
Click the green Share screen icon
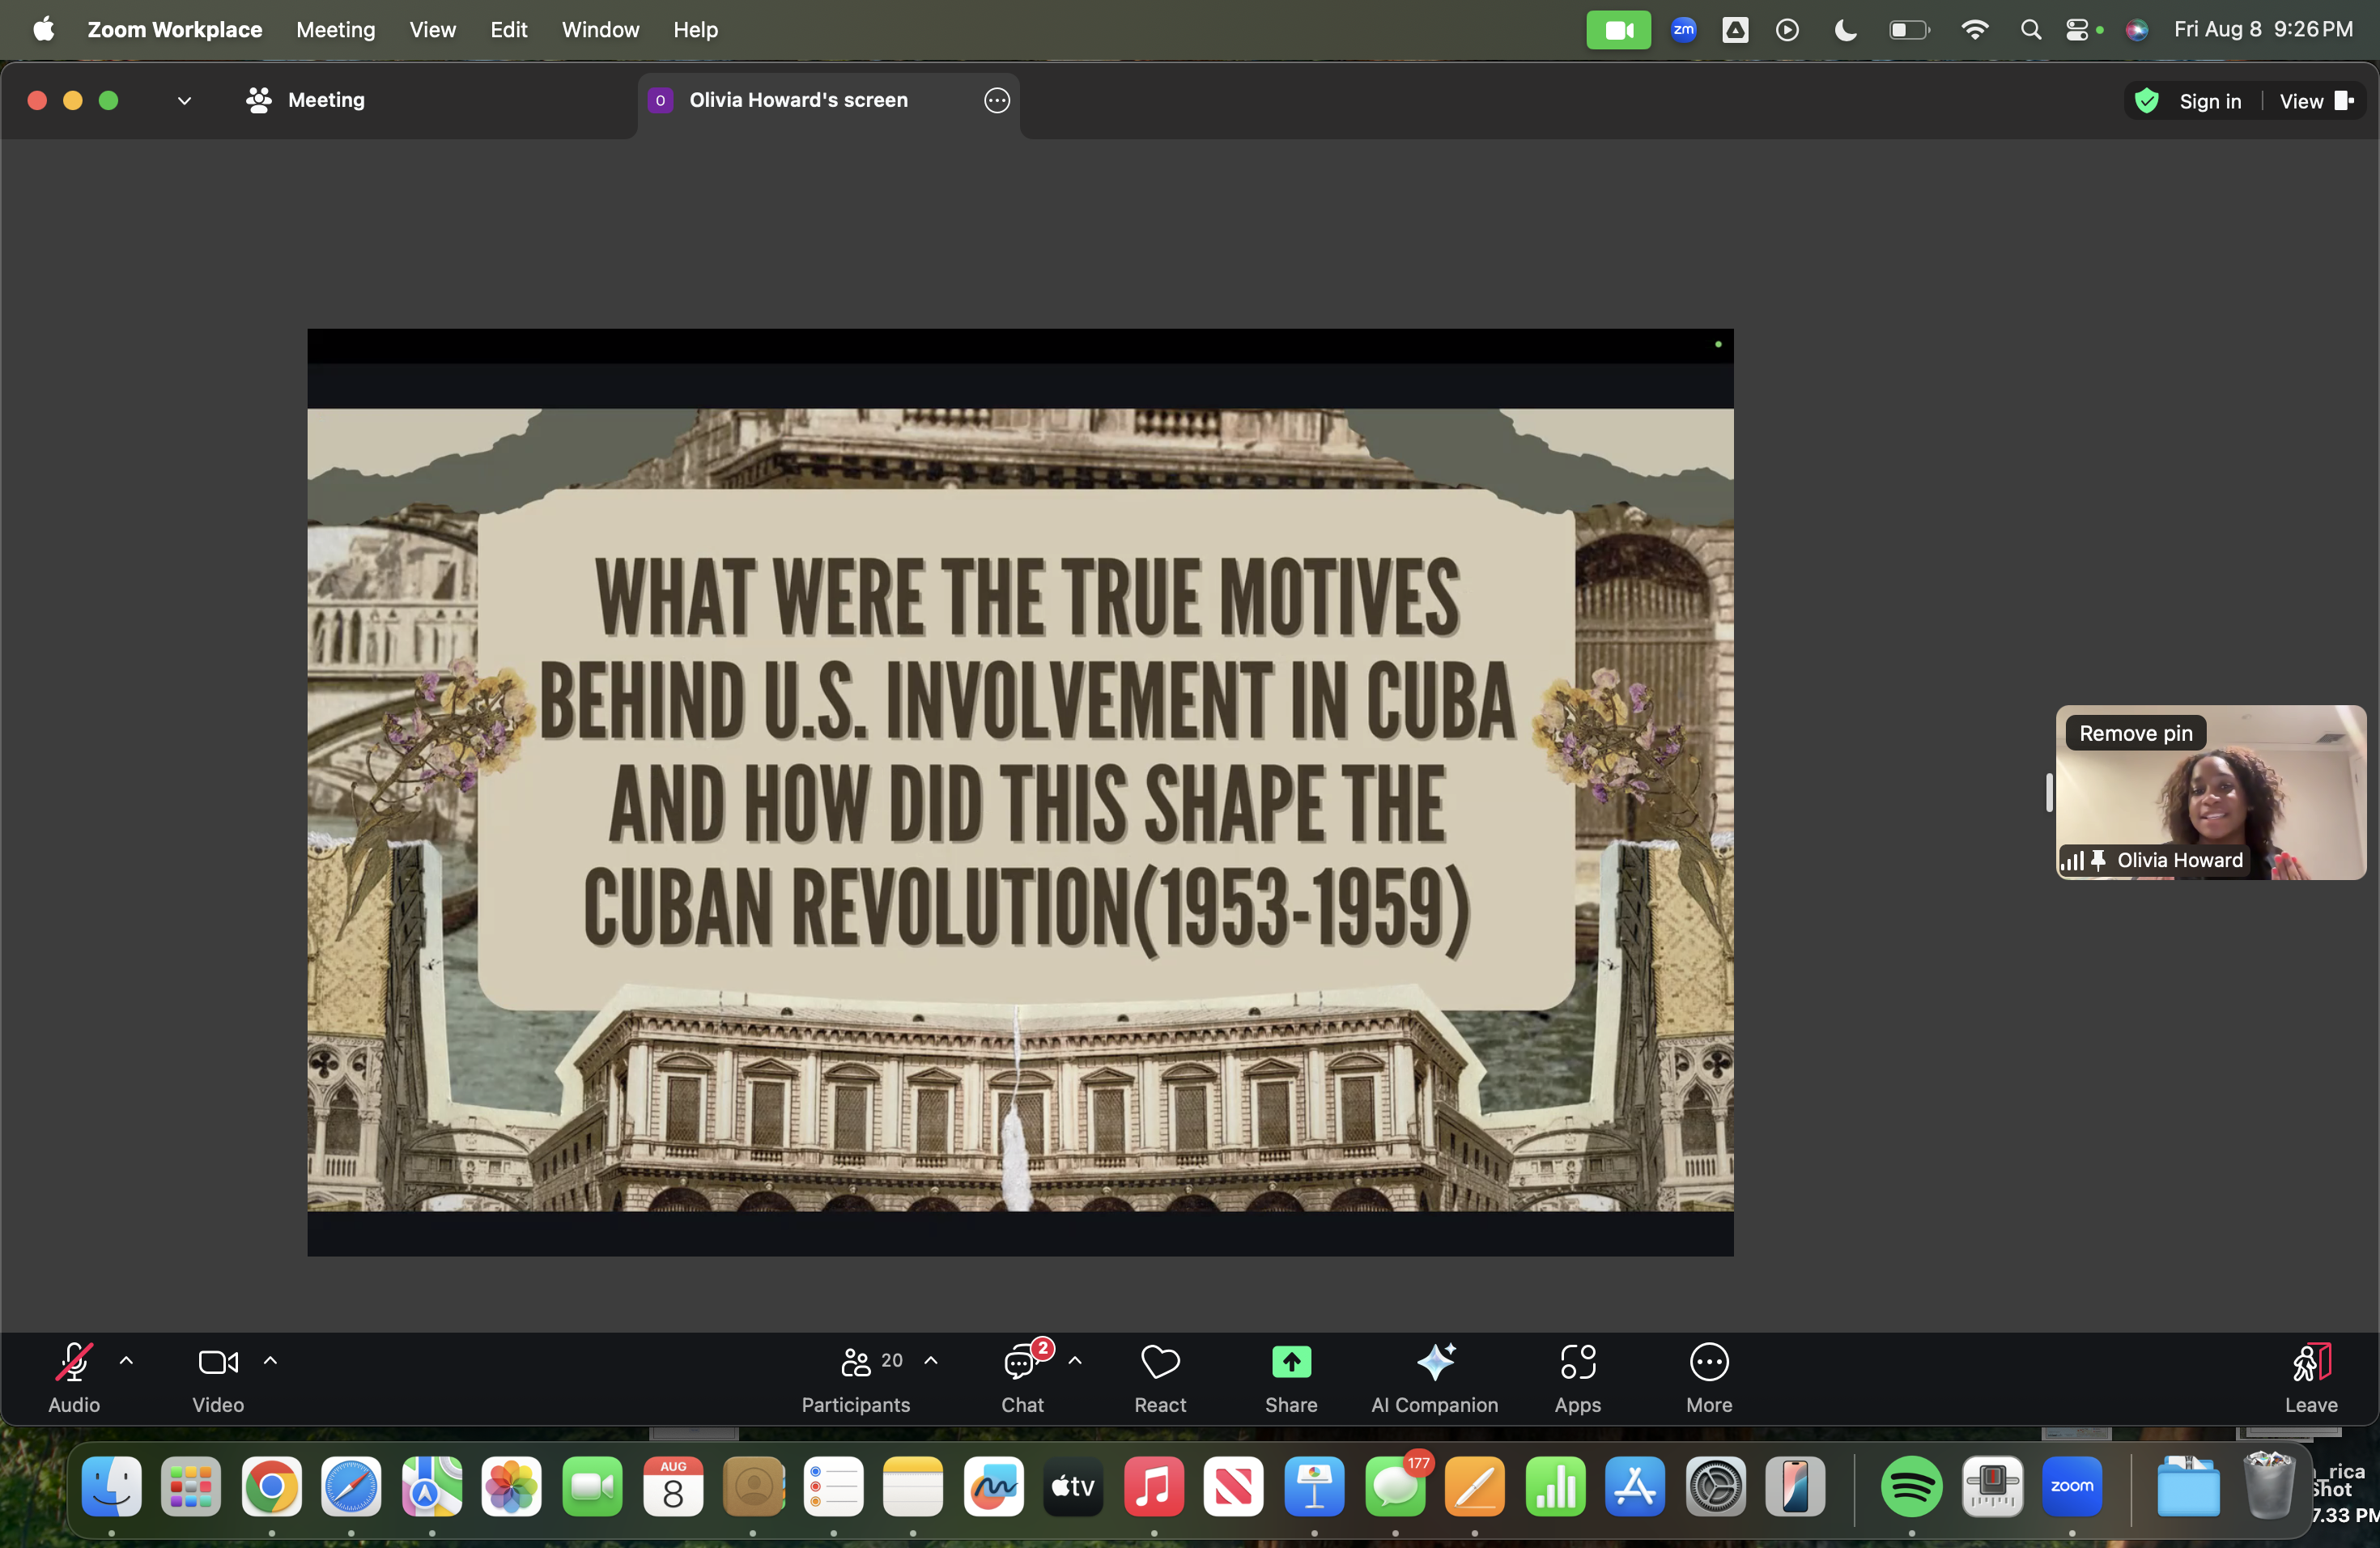[x=1290, y=1362]
